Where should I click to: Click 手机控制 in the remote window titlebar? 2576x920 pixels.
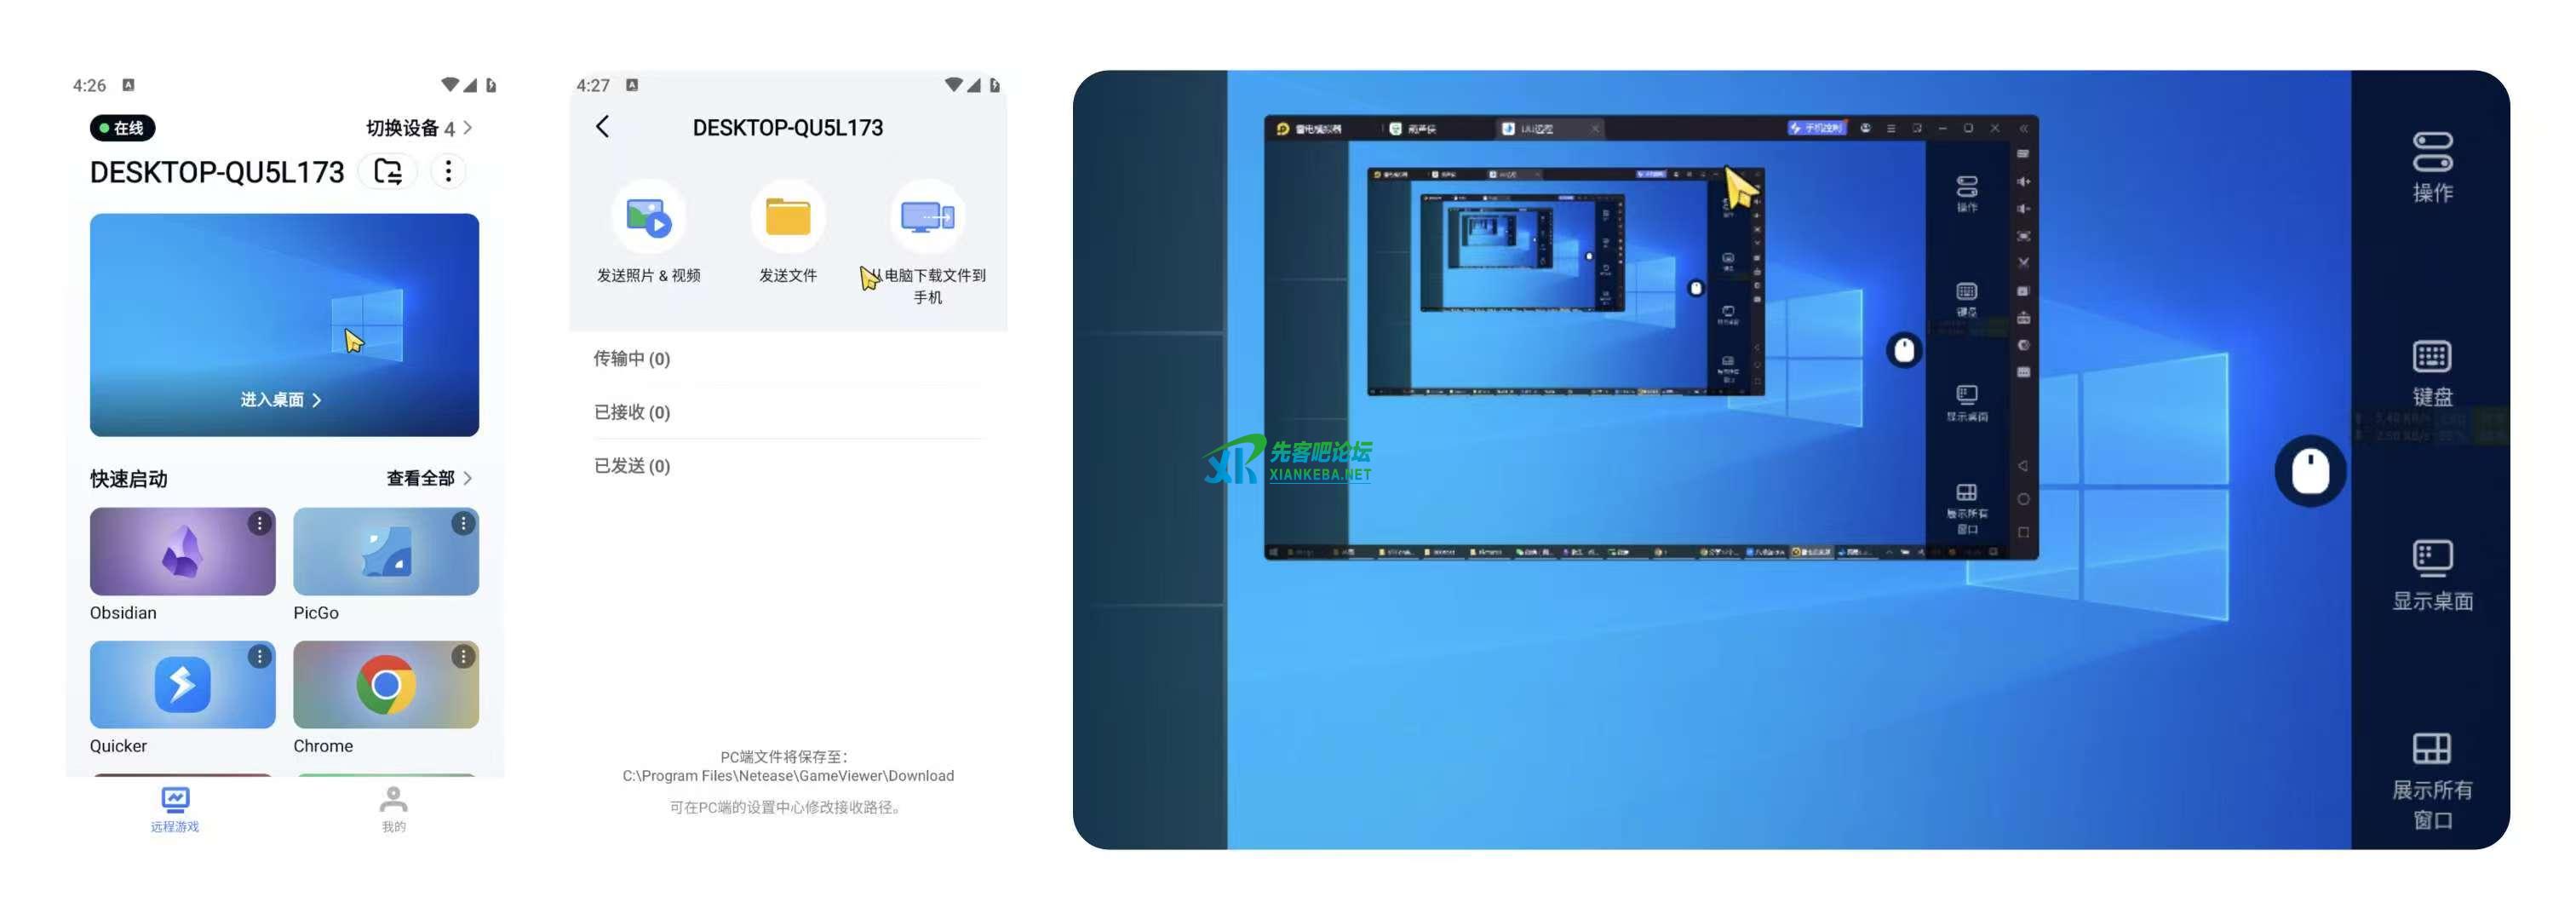[x=1816, y=128]
